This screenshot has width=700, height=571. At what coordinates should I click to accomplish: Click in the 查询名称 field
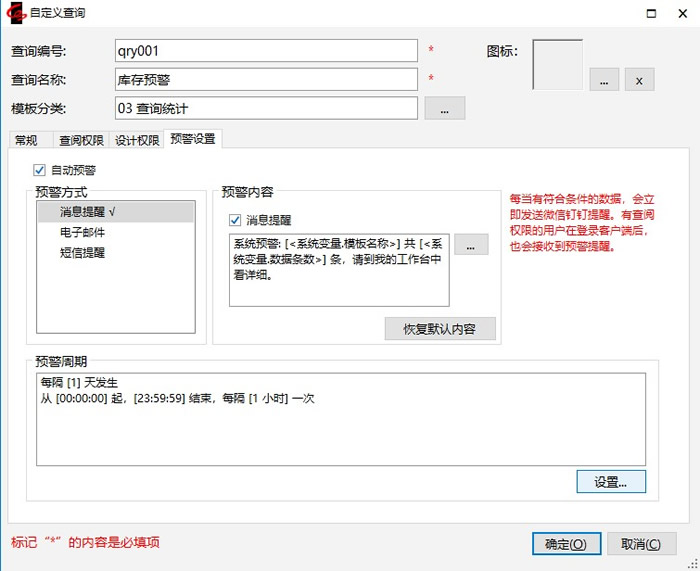pyautogui.click(x=266, y=80)
